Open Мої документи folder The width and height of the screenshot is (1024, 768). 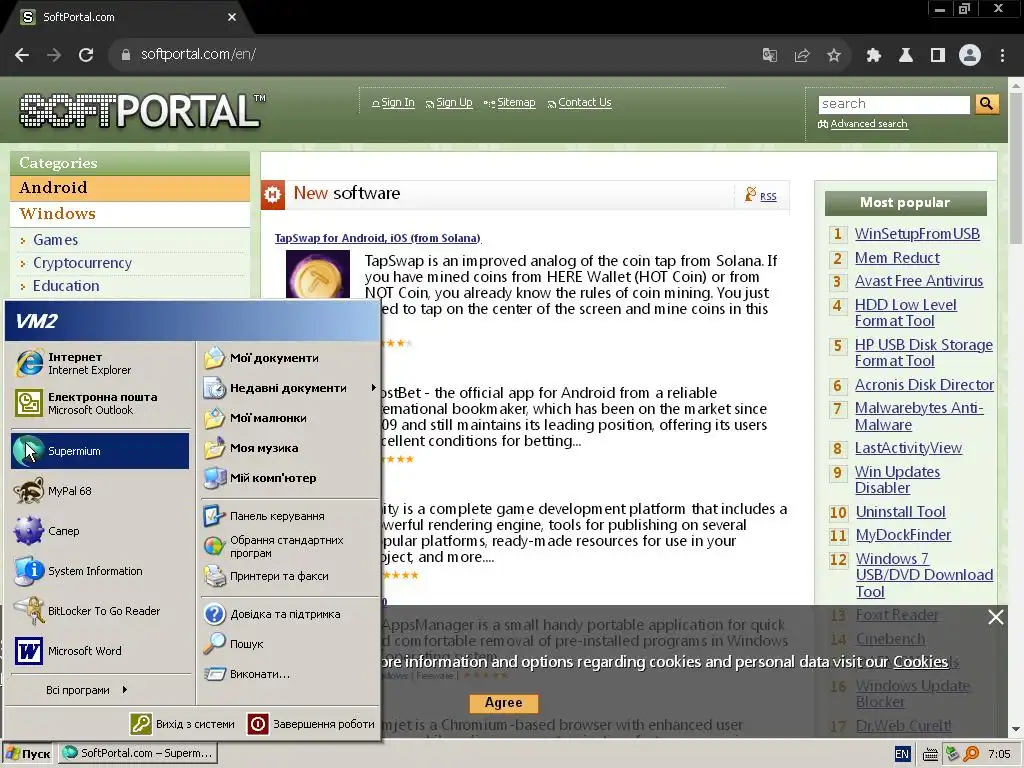289,358
